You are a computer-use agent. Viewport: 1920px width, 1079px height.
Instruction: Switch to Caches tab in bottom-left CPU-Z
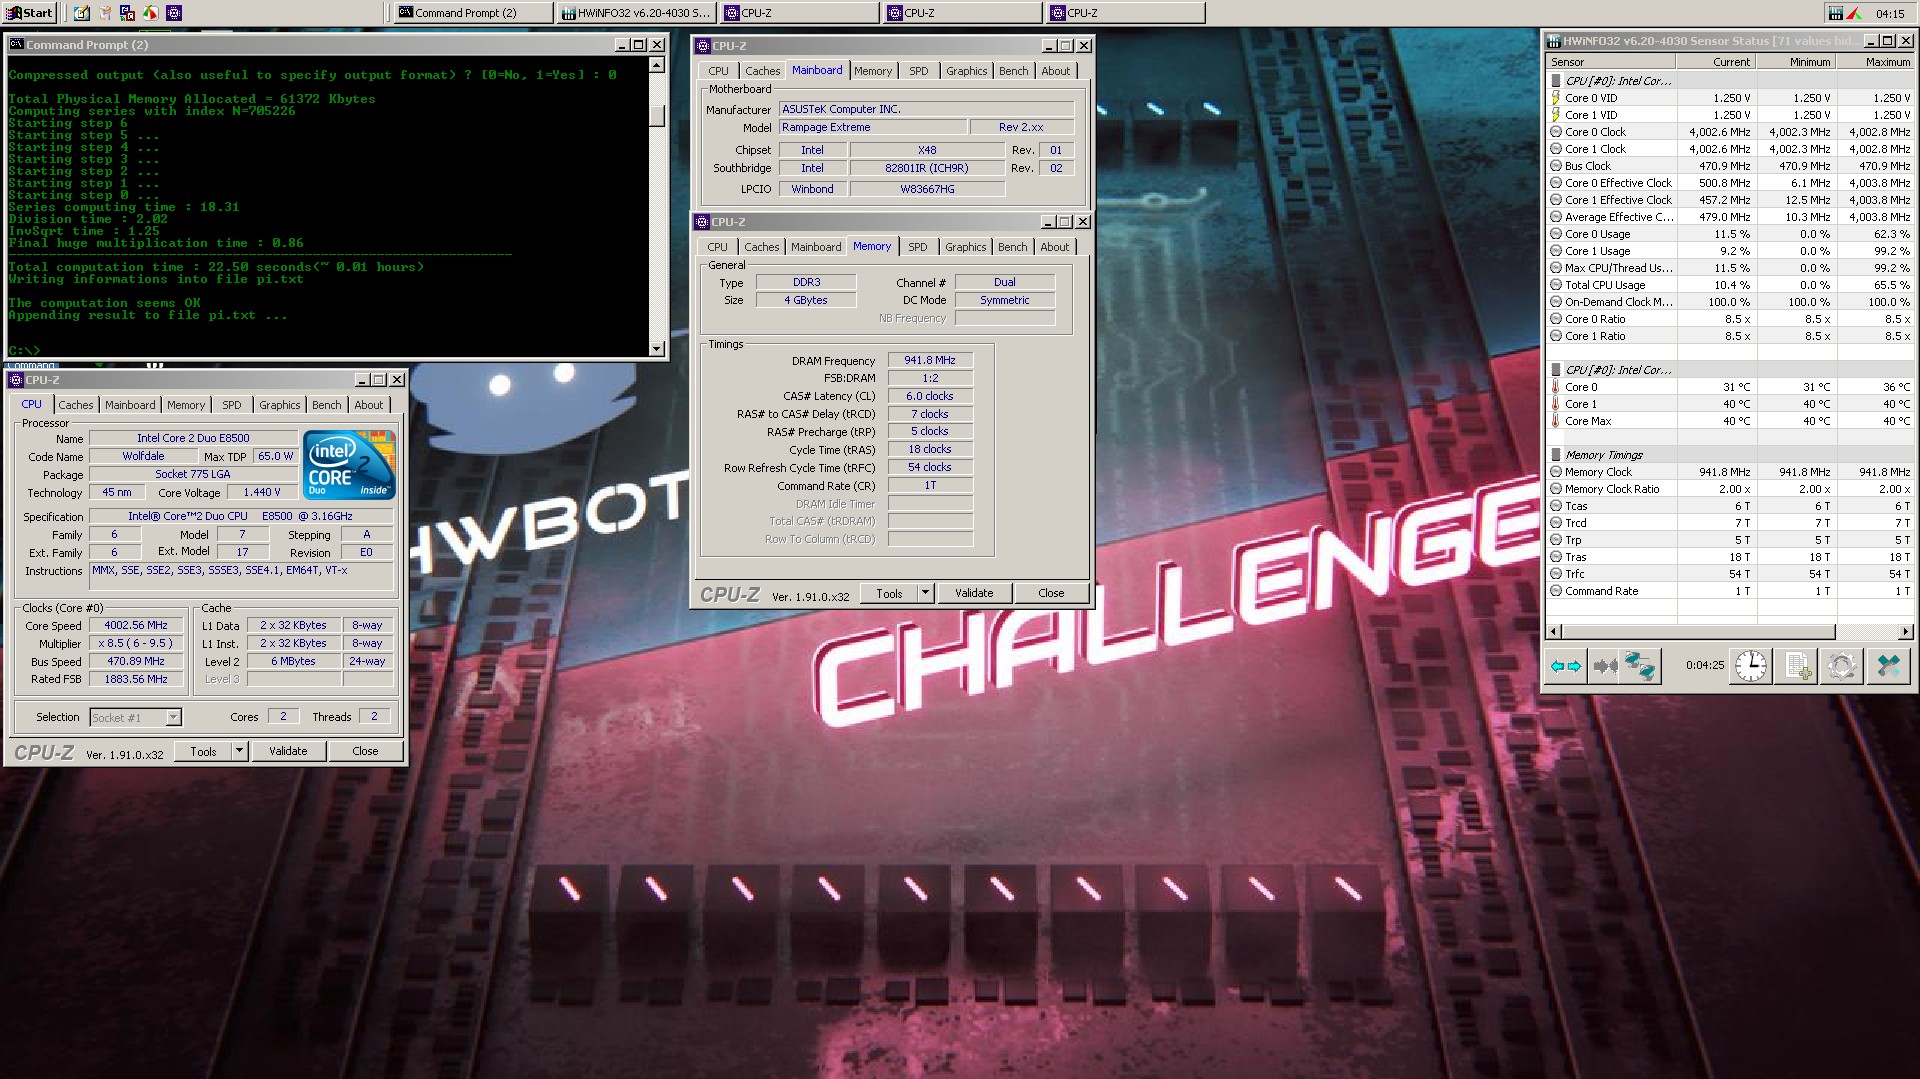(x=76, y=405)
